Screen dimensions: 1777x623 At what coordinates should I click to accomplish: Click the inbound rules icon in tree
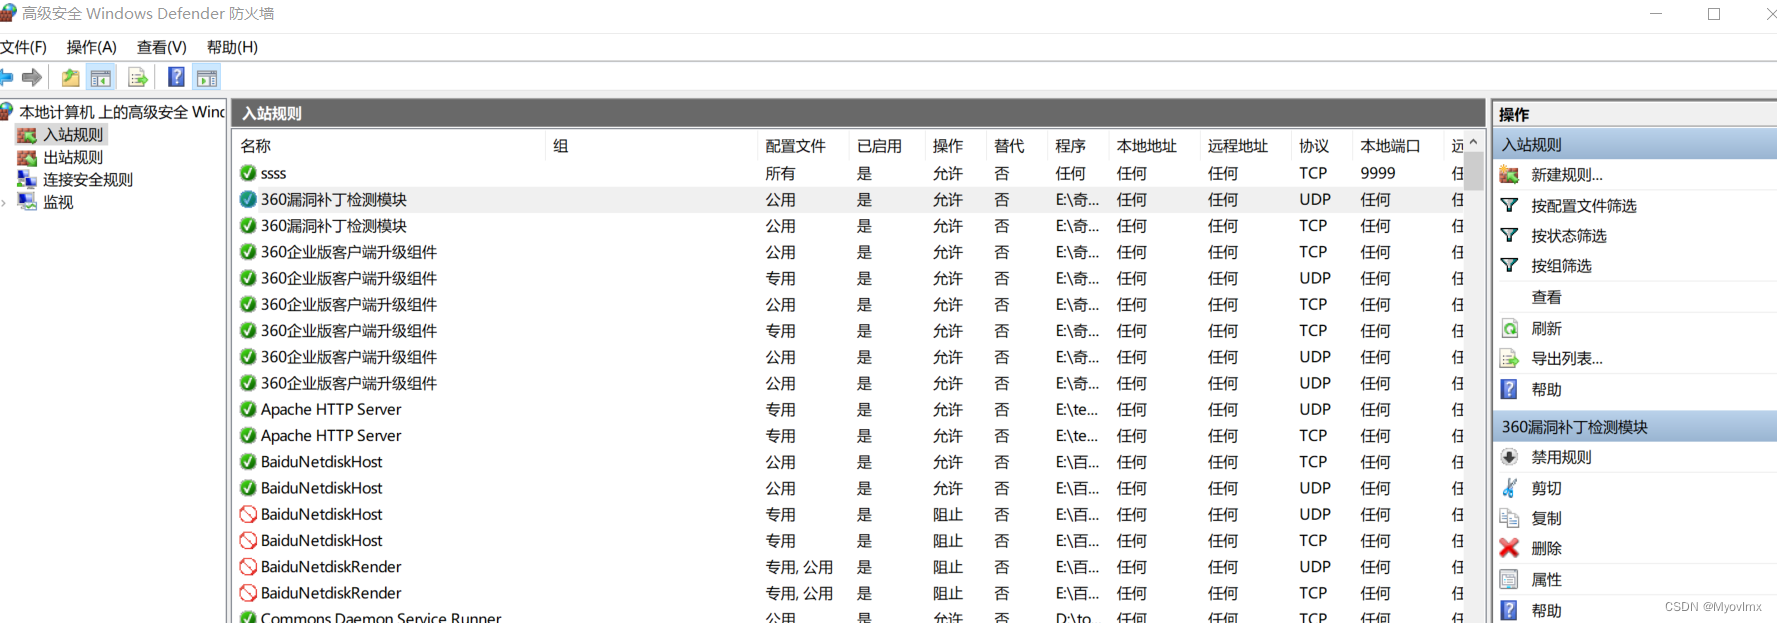(x=27, y=135)
